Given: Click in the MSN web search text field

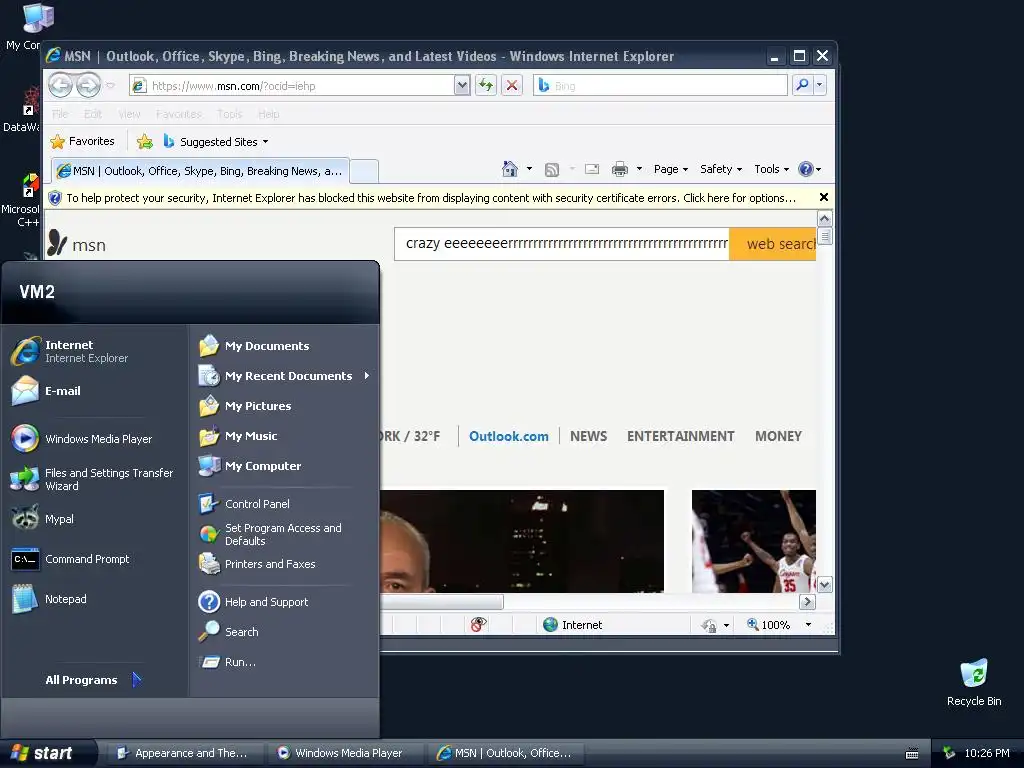Looking at the screenshot, I should (x=562, y=244).
